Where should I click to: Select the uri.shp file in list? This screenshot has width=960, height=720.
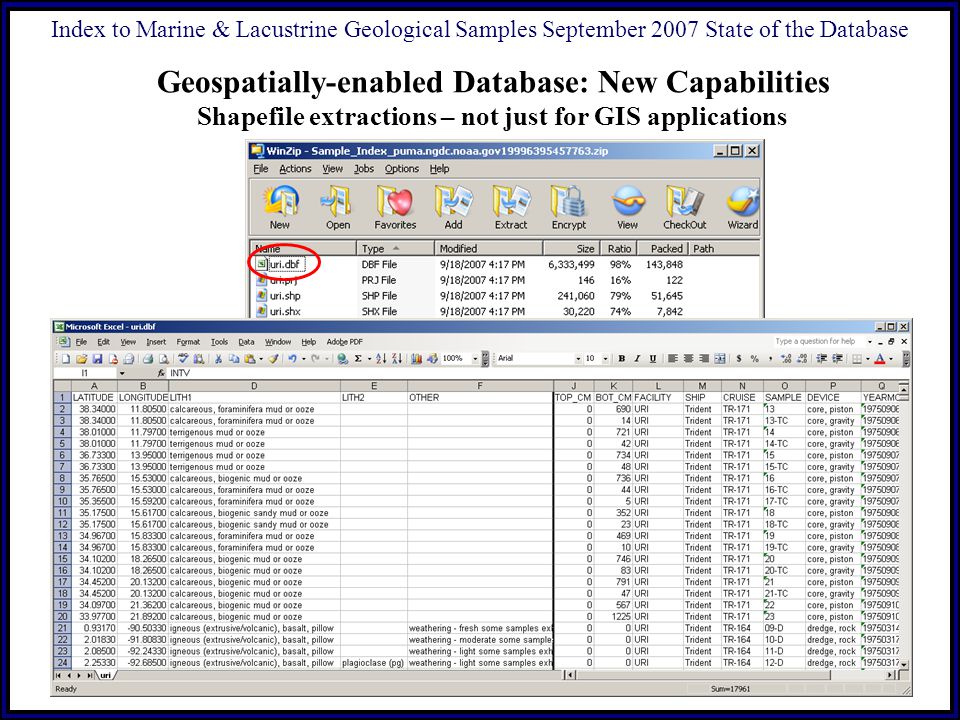[282, 296]
